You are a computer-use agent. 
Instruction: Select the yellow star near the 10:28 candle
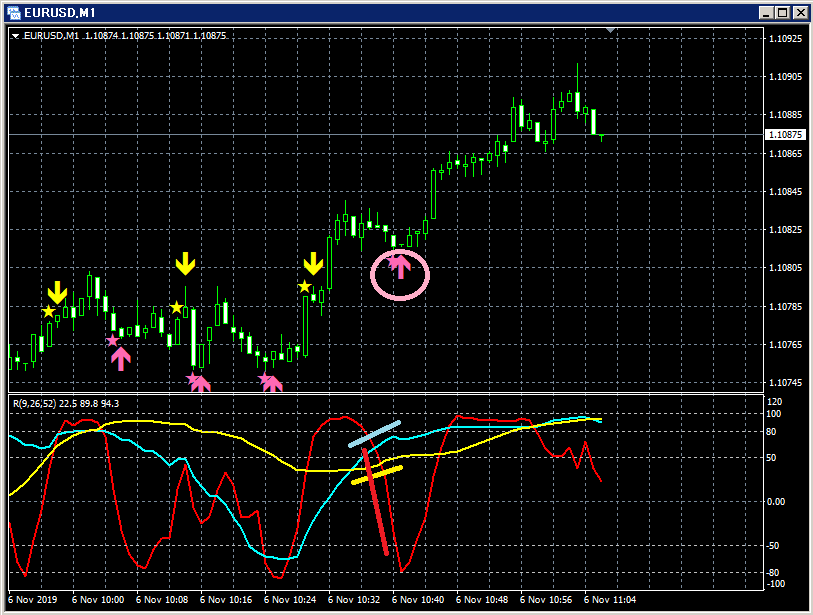[x=304, y=286]
